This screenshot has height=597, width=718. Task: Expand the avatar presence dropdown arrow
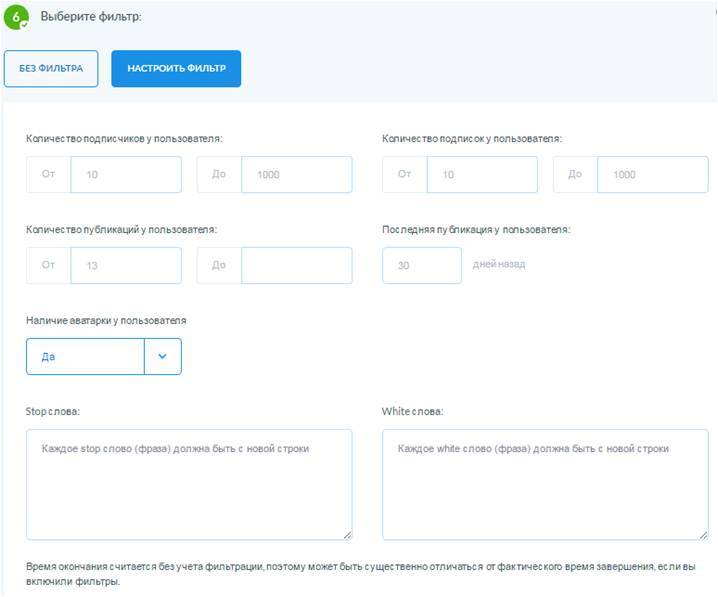(163, 357)
